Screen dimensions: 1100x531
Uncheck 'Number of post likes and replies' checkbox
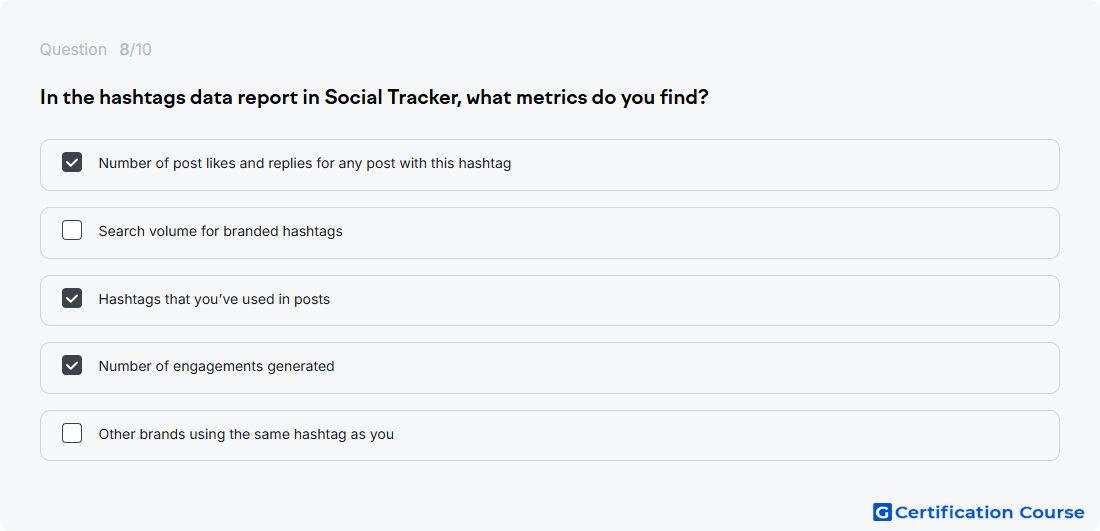pyautogui.click(x=72, y=162)
